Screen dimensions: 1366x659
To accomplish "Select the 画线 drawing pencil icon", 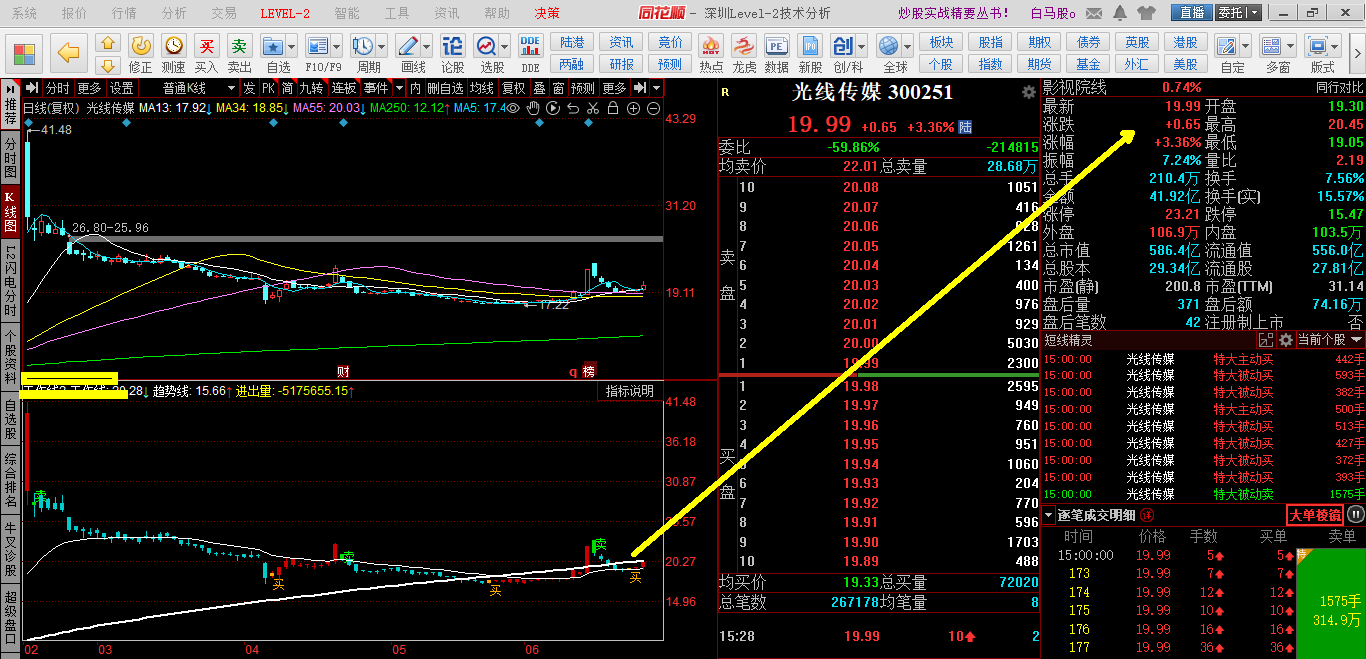I will coord(407,46).
